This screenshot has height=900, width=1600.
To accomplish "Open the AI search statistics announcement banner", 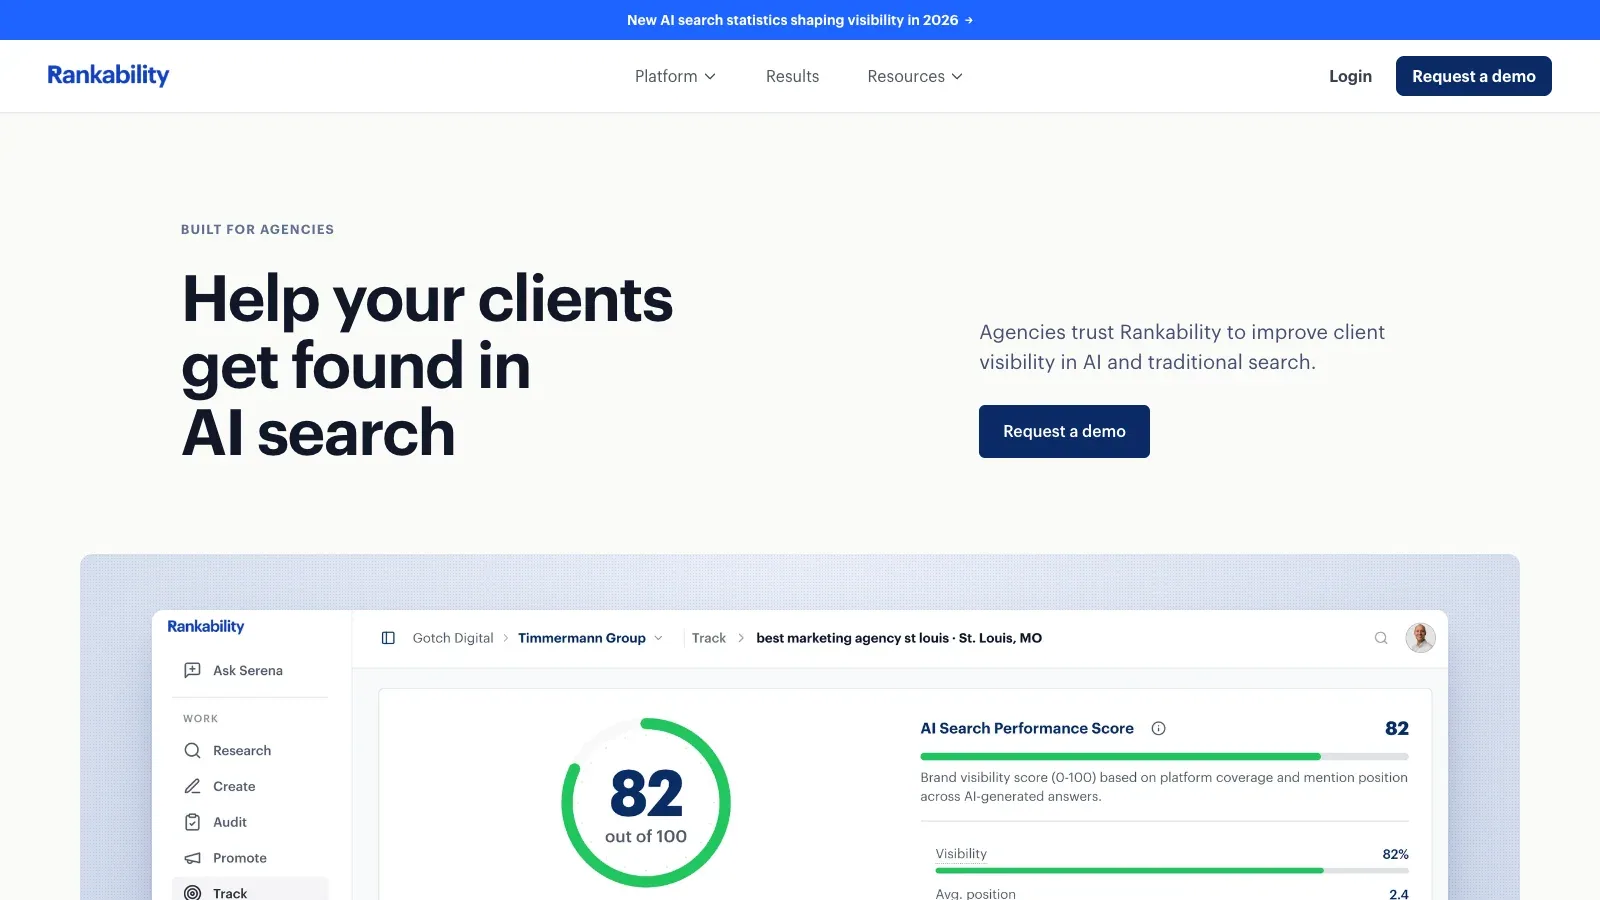I will coord(800,20).
